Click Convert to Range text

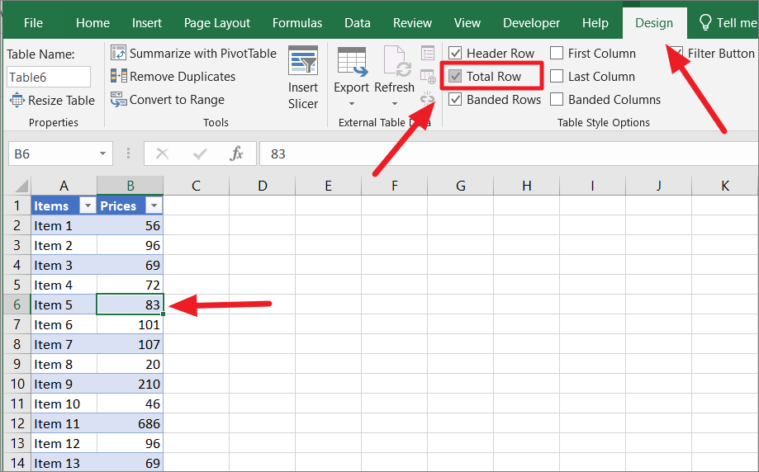[x=177, y=100]
